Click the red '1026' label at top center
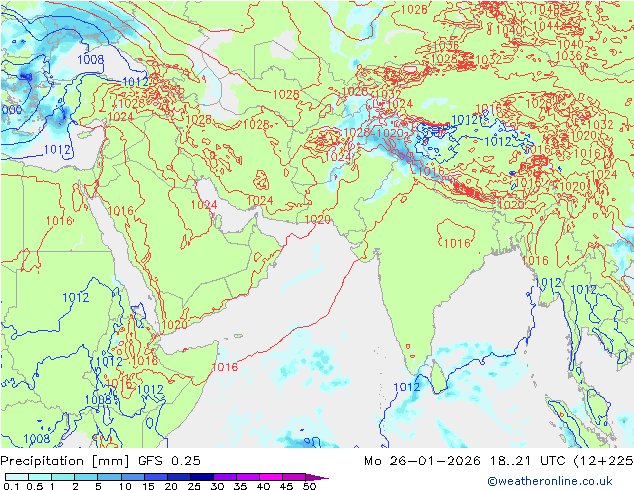 tap(414, 9)
